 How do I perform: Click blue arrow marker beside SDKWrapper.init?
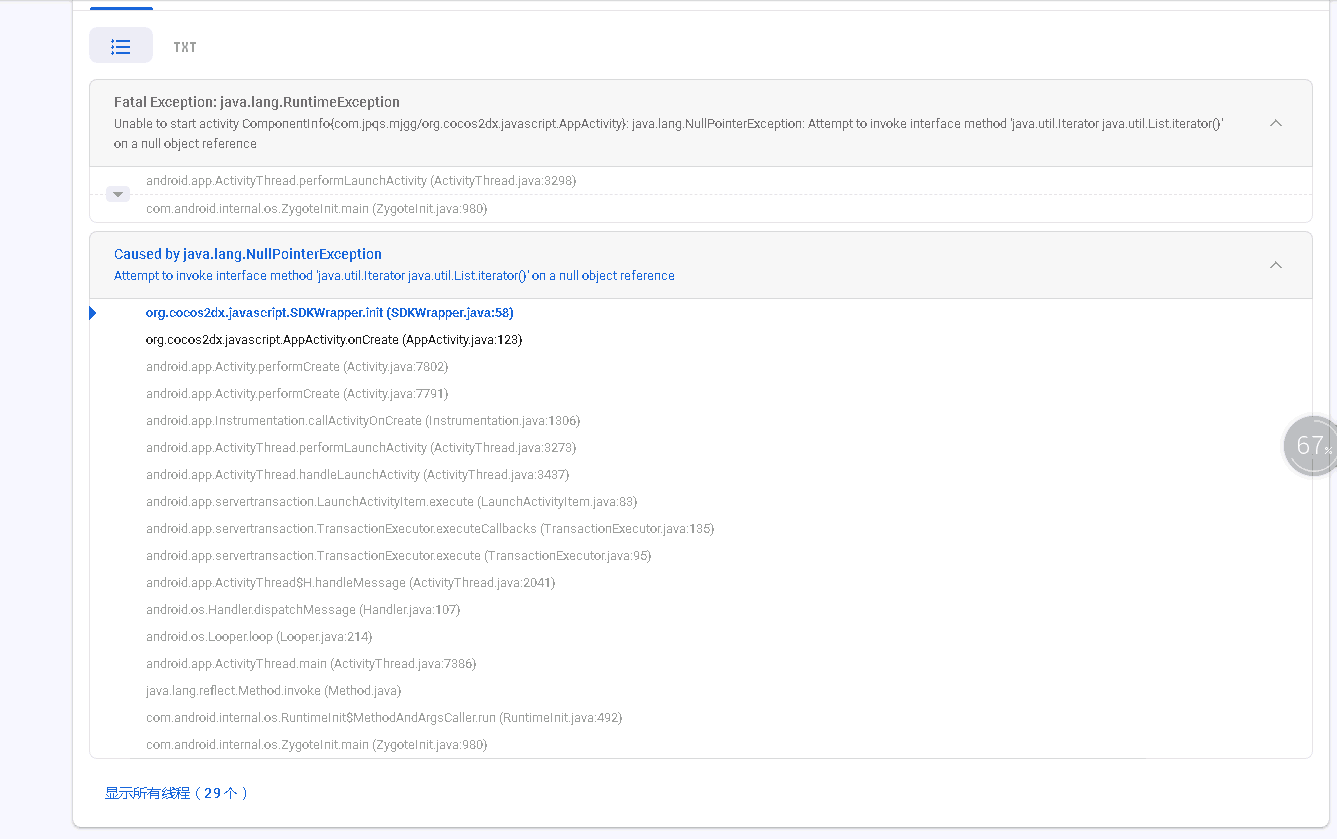pos(93,313)
